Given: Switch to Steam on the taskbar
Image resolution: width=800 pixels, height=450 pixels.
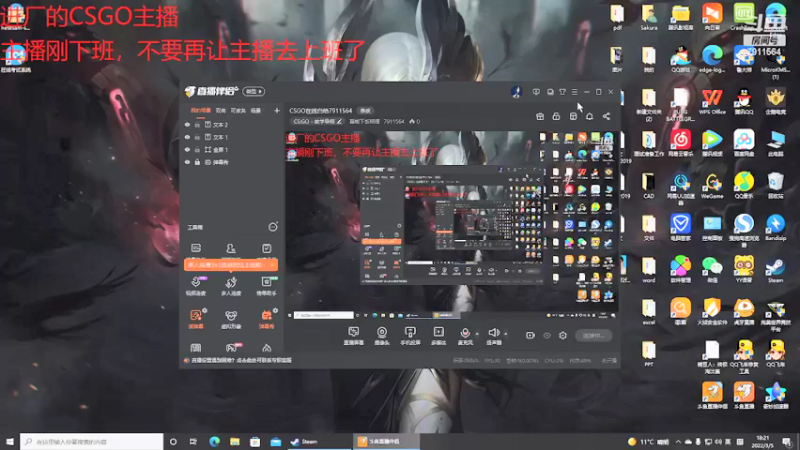Looking at the screenshot, I should (318, 441).
